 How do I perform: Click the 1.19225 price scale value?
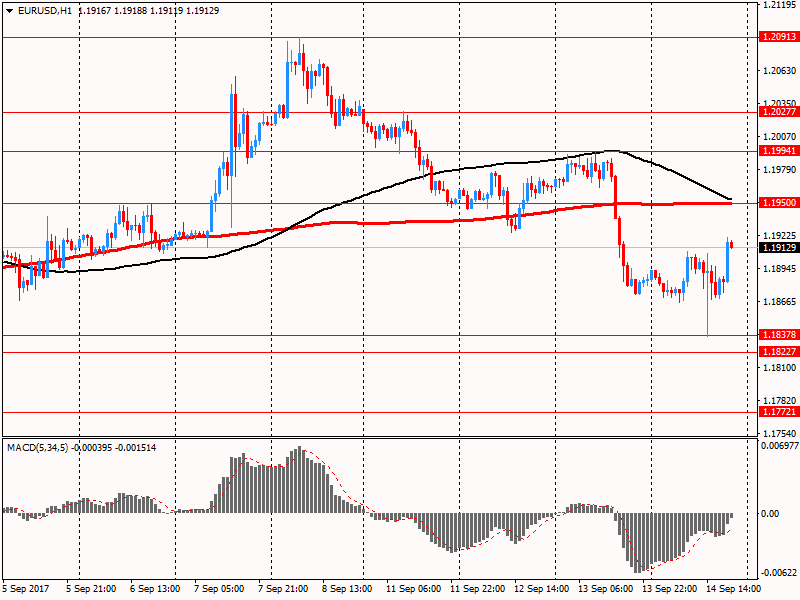(x=780, y=235)
